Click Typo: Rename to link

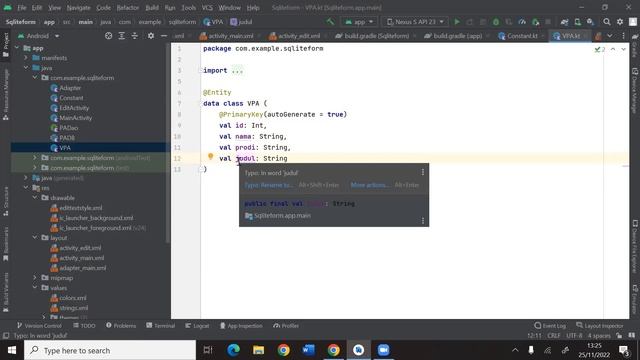269,185
